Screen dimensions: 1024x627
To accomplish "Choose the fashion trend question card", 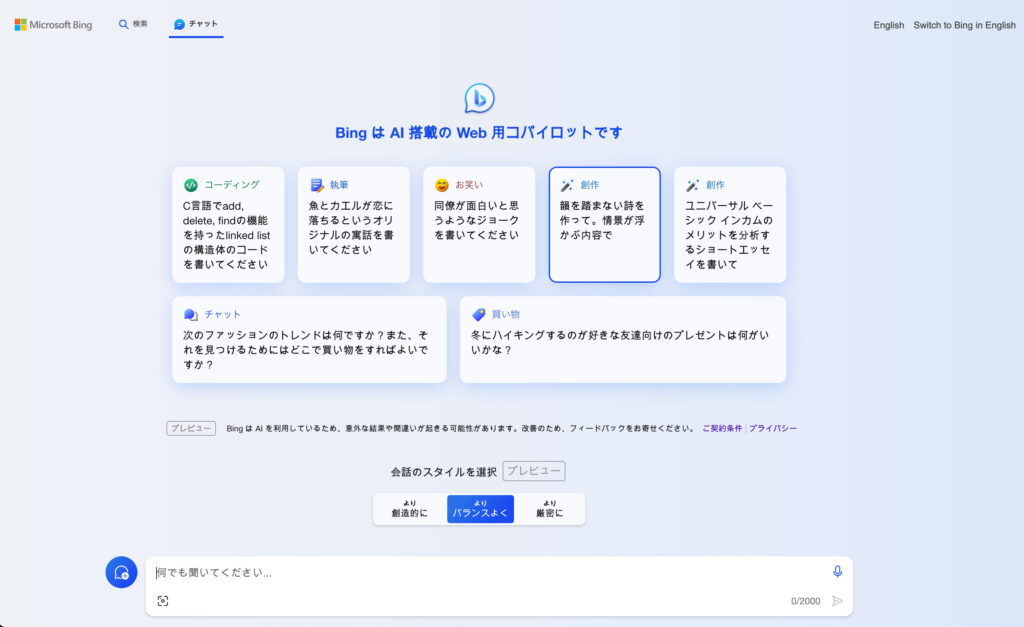I will click(309, 340).
